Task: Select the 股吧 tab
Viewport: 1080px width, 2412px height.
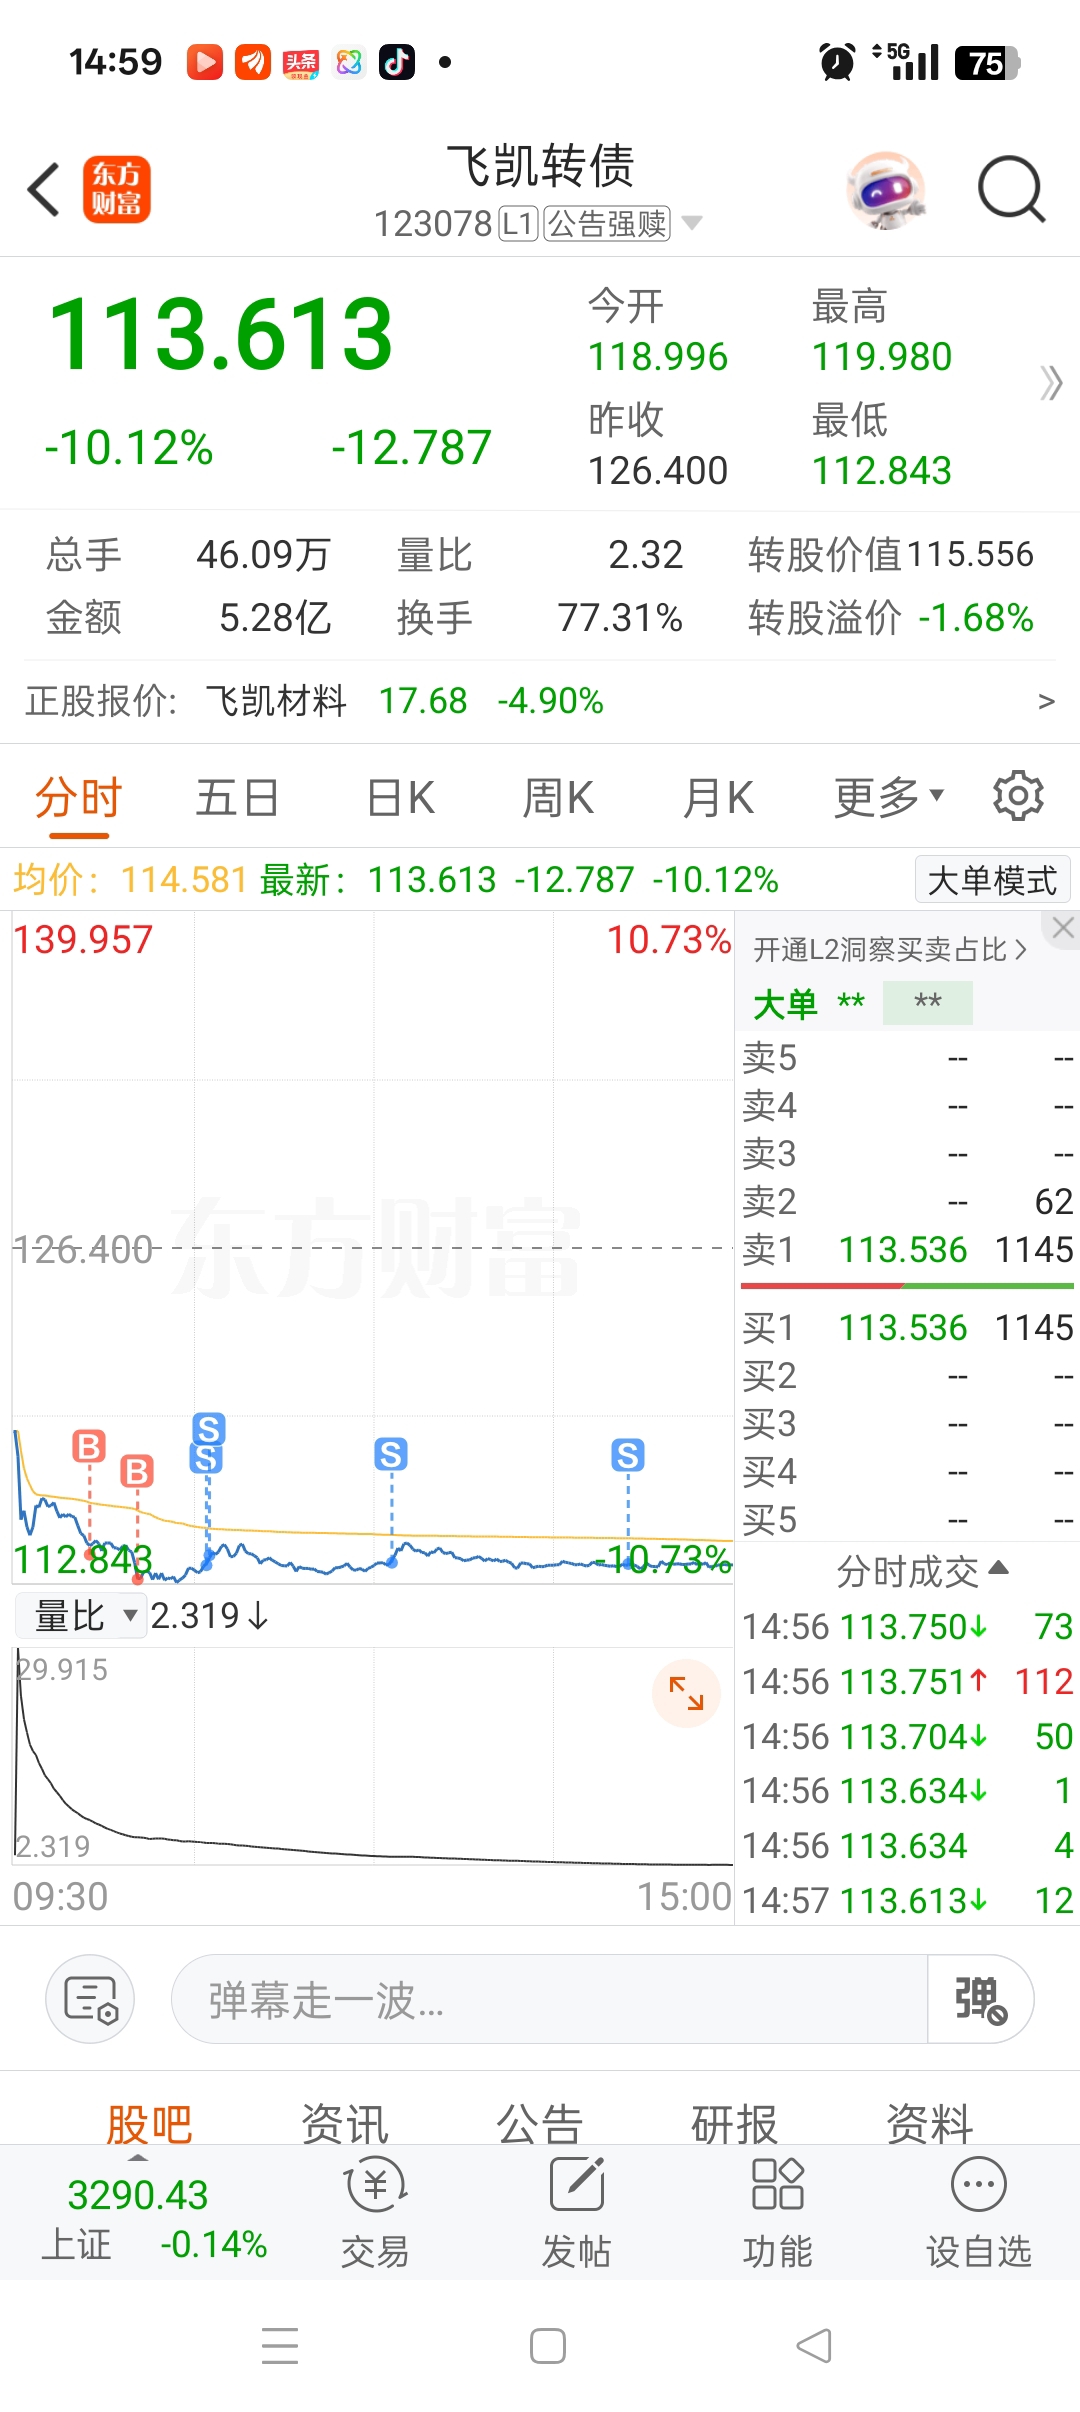Action: click(x=149, y=2122)
